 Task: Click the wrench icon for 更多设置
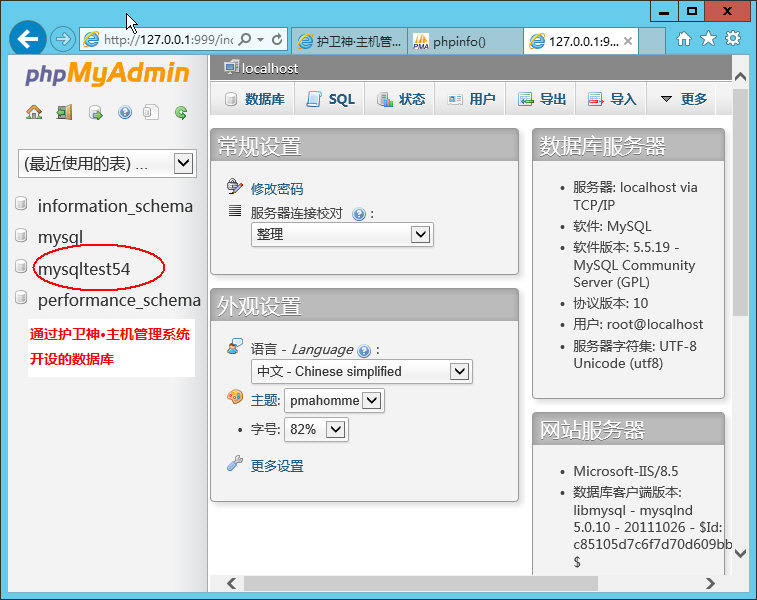click(235, 463)
